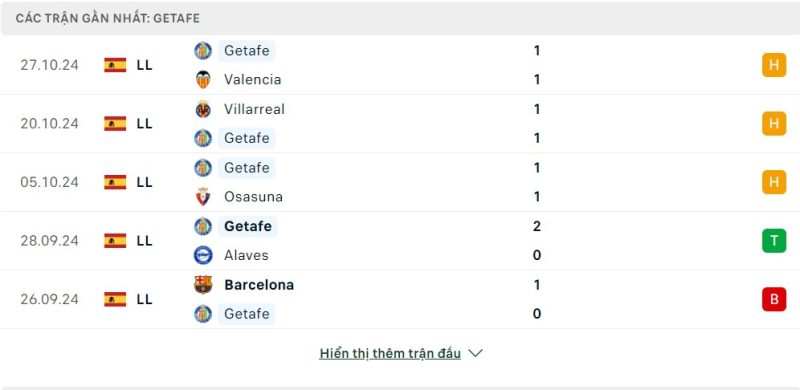800x390 pixels.
Task: Click Spain flag icon for 26.09.24 match
Action: click(115, 299)
